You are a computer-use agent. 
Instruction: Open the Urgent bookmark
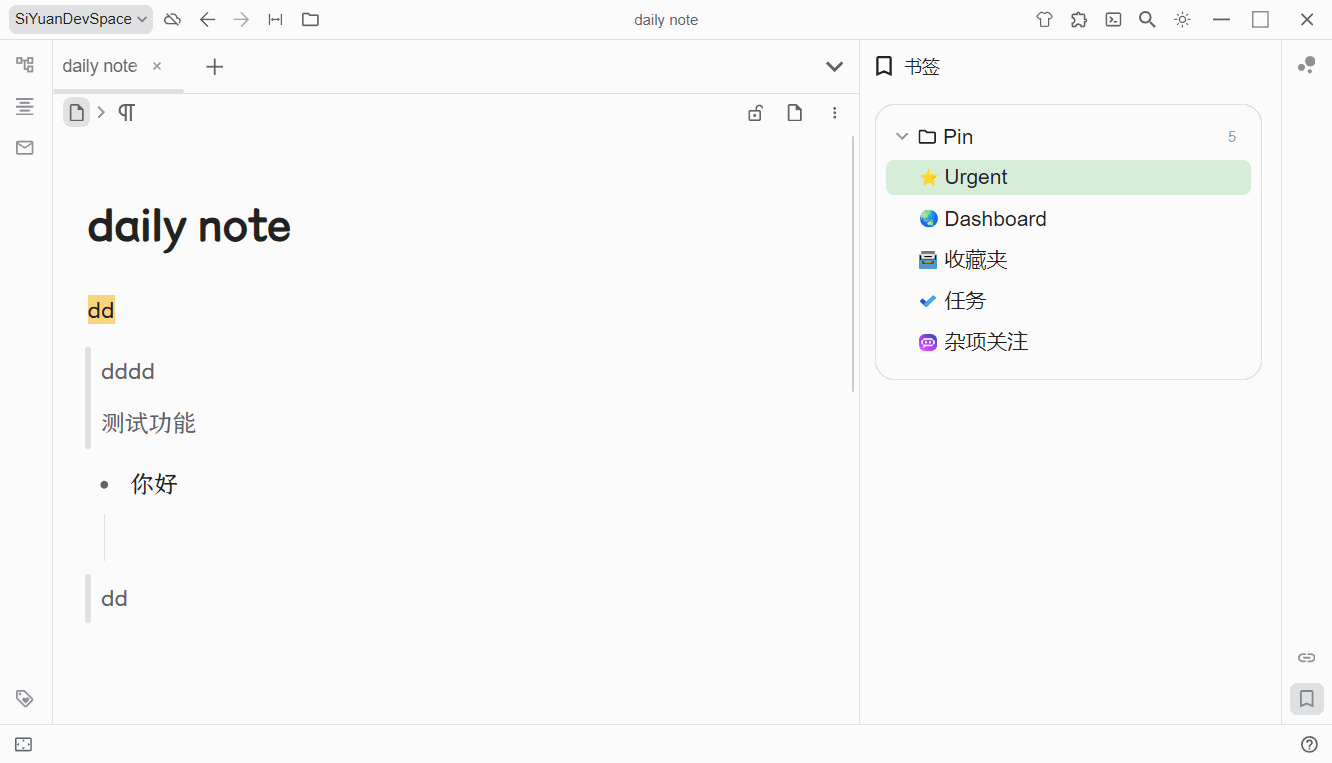[1068, 177]
